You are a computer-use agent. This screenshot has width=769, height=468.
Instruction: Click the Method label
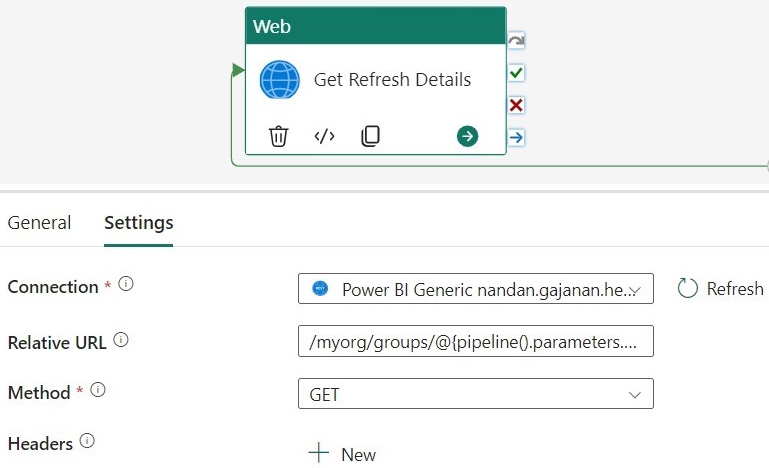tap(39, 393)
